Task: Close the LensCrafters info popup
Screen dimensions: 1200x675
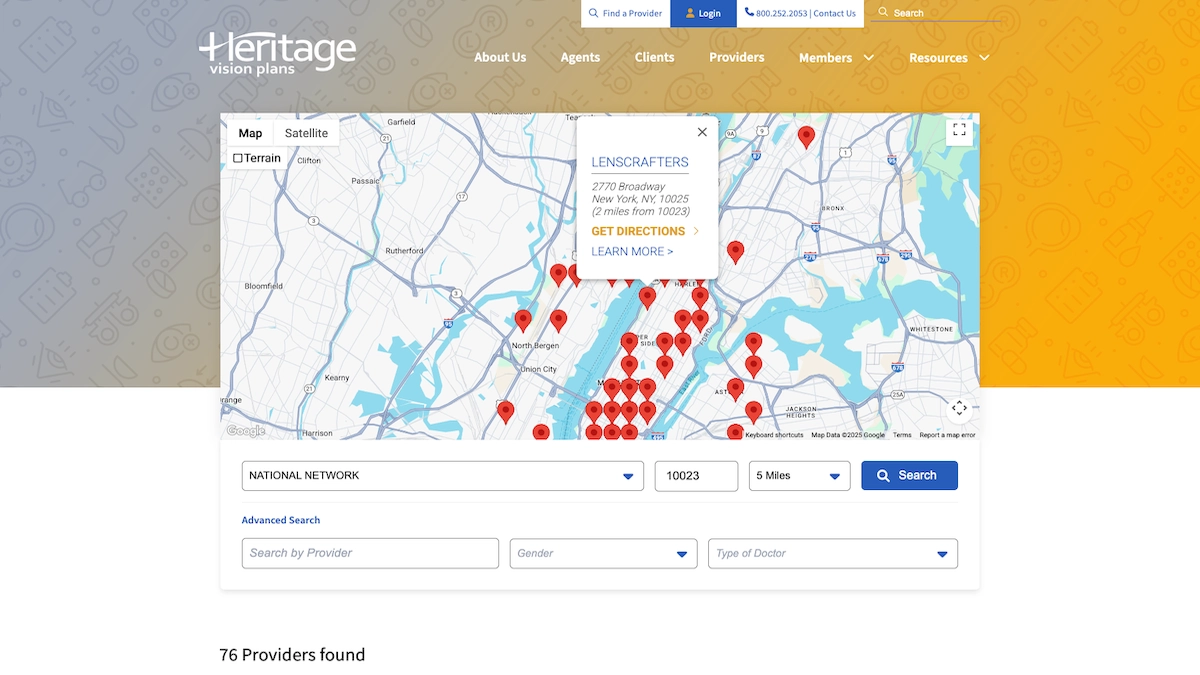Action: coord(702,132)
